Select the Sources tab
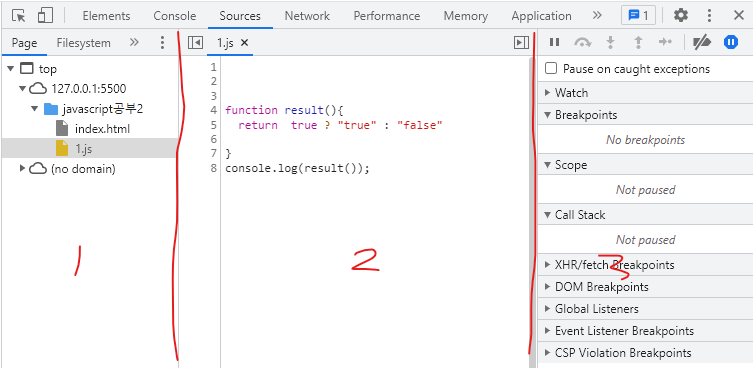This screenshot has width=753, height=368. click(240, 16)
